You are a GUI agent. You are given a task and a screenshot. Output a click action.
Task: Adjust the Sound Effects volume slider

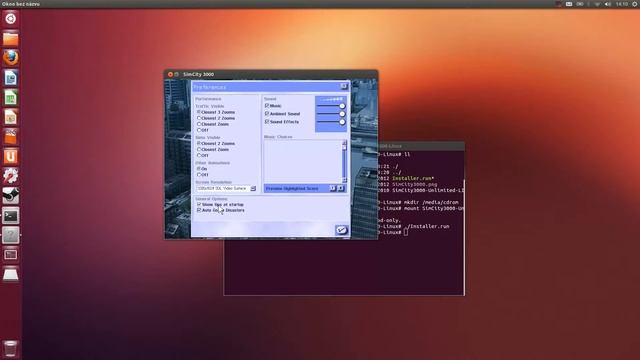[342, 122]
